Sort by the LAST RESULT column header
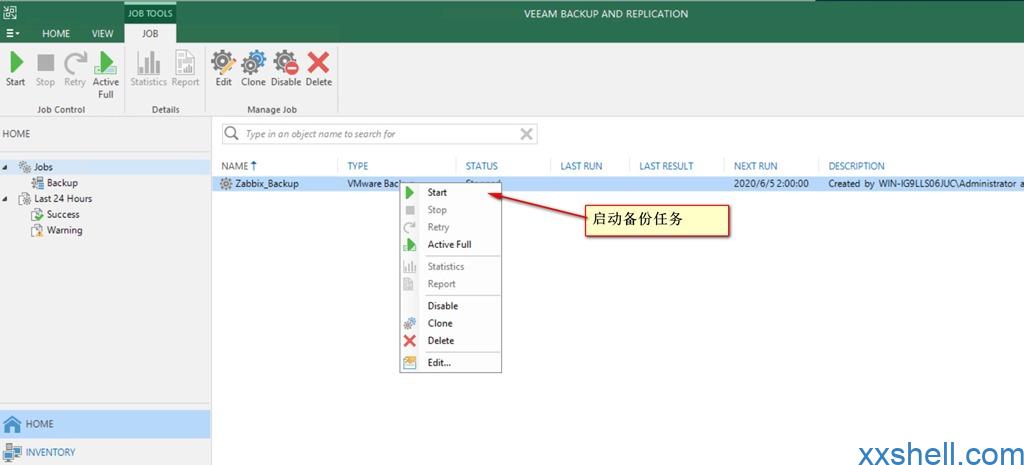The height and width of the screenshot is (465, 1024). pos(666,166)
